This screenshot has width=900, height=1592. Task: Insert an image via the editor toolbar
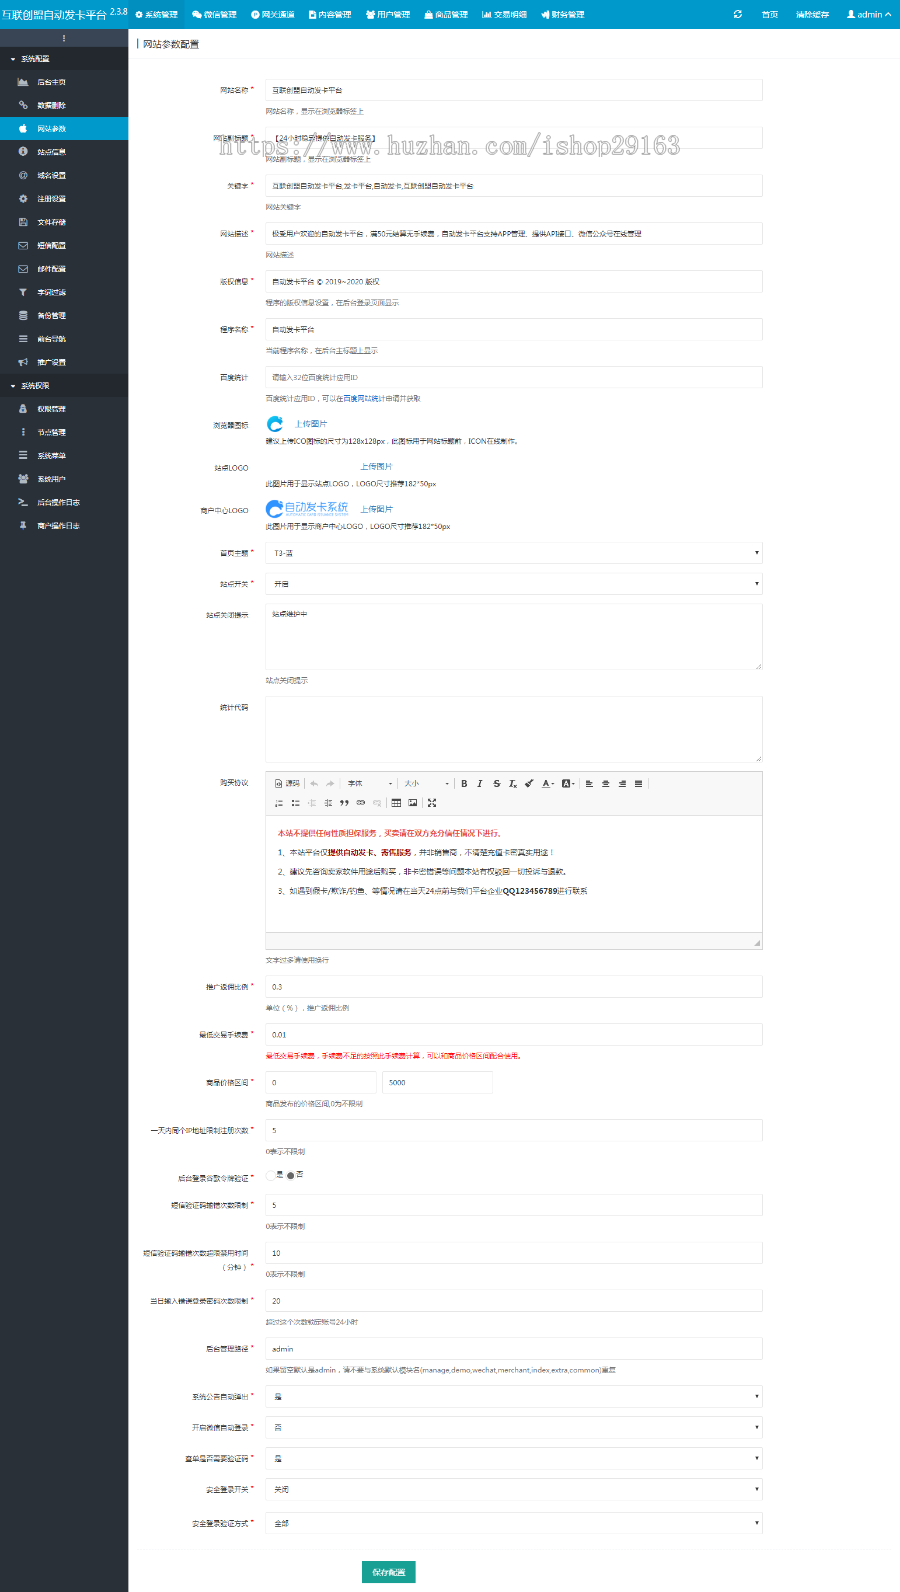click(412, 803)
